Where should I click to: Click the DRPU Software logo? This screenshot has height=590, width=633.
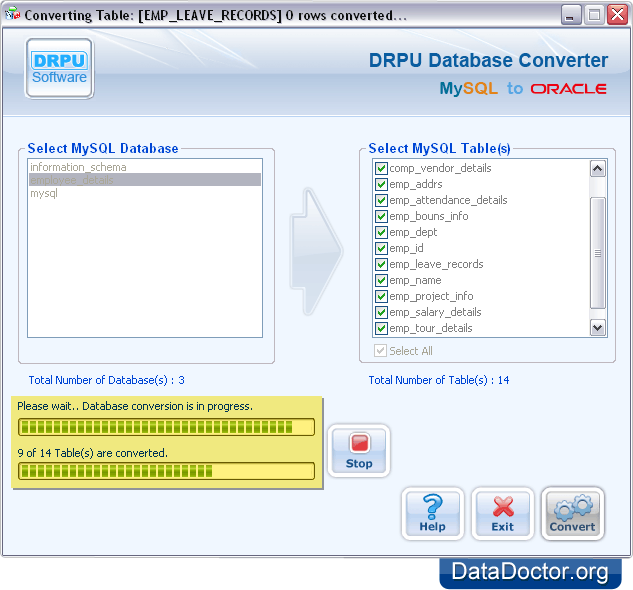pyautogui.click(x=59, y=68)
